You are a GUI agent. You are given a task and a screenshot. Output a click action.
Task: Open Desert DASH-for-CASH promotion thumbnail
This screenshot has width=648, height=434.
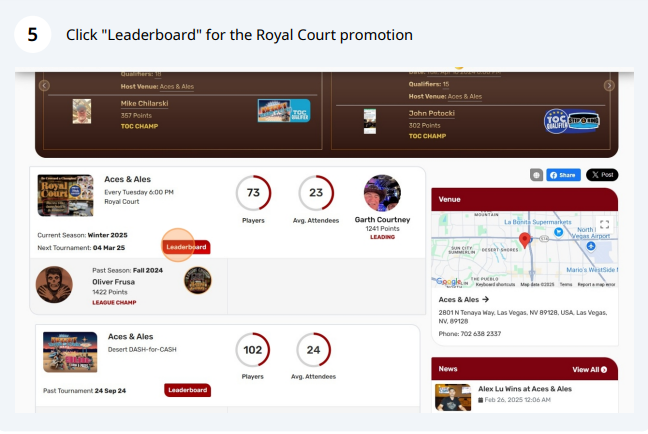click(70, 352)
